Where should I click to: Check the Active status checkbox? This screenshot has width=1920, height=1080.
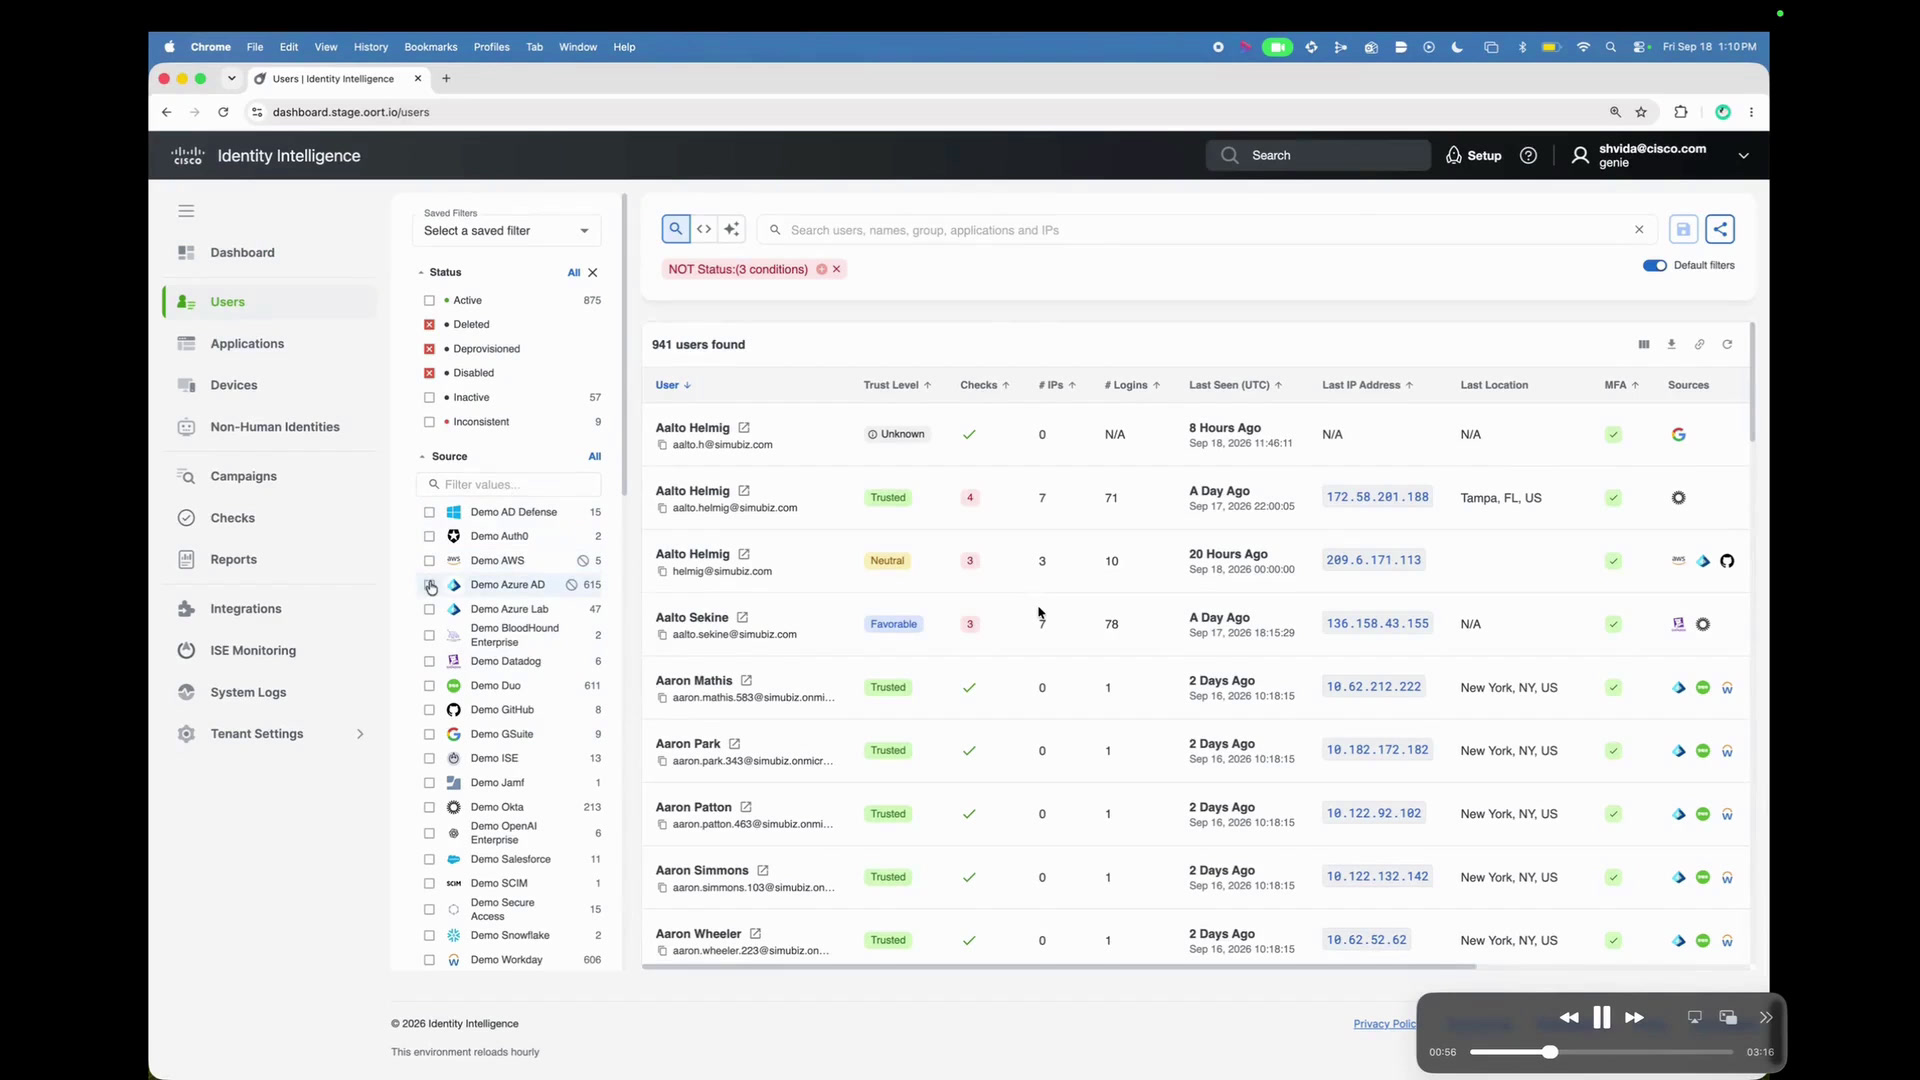[x=429, y=300]
